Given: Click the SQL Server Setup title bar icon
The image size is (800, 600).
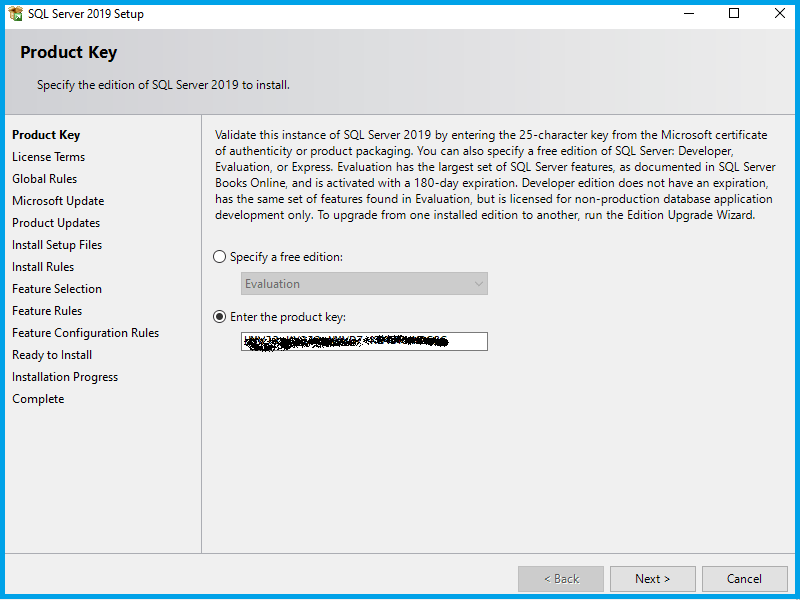Looking at the screenshot, I should [x=15, y=14].
